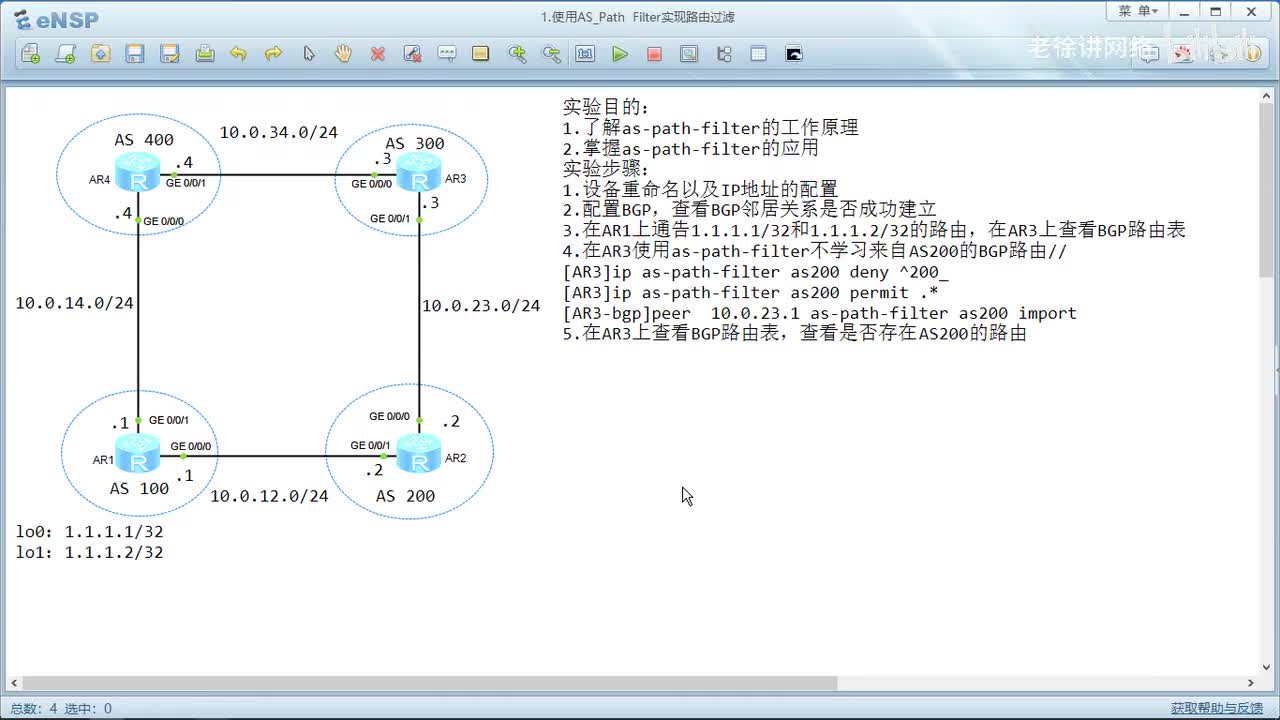This screenshot has width=1280, height=720.
Task: Click the line 'ip as-path-filter as200 deny ^200_'
Action: tap(755, 272)
